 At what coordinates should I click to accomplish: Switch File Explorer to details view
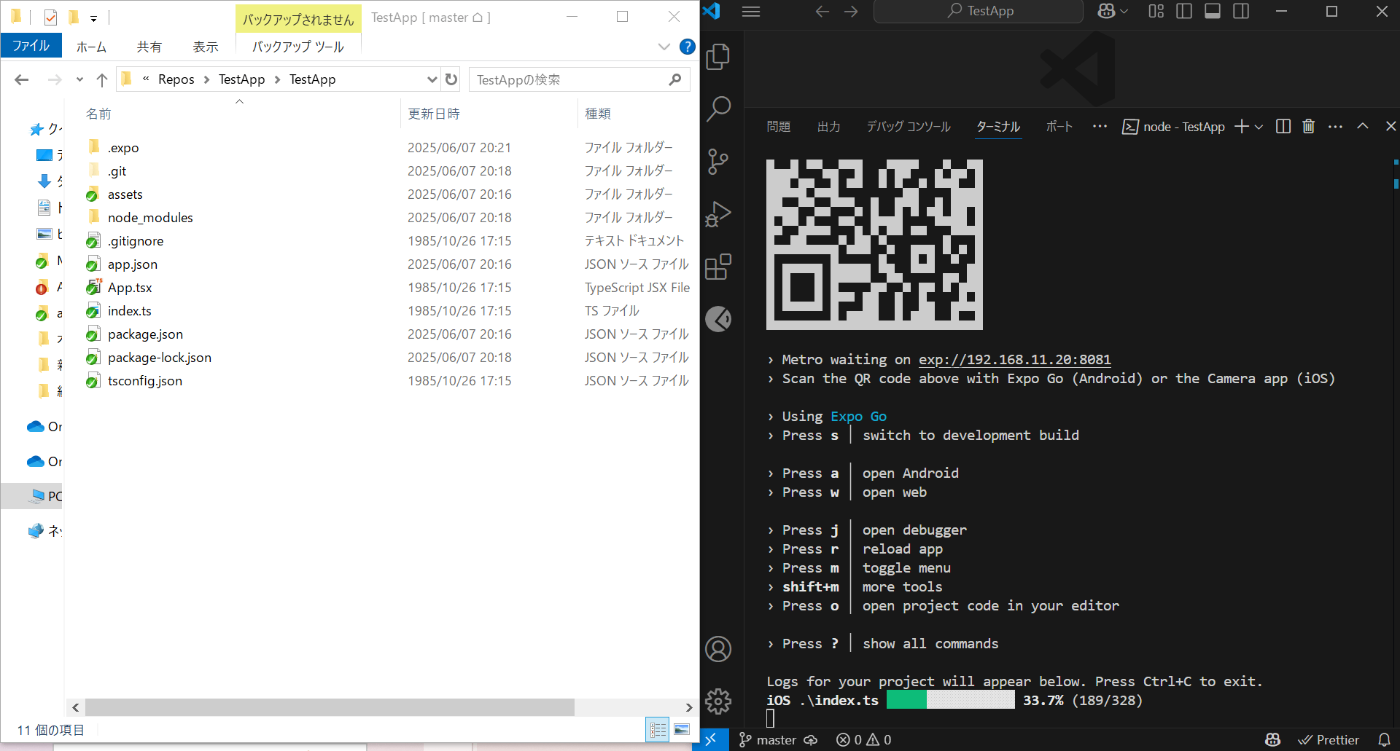point(657,729)
